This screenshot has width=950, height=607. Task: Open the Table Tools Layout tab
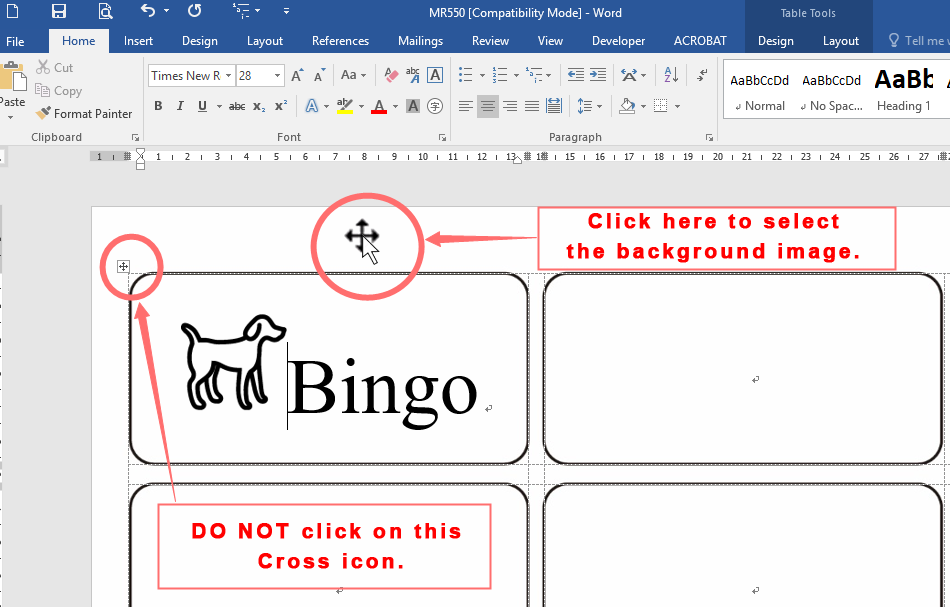[840, 41]
